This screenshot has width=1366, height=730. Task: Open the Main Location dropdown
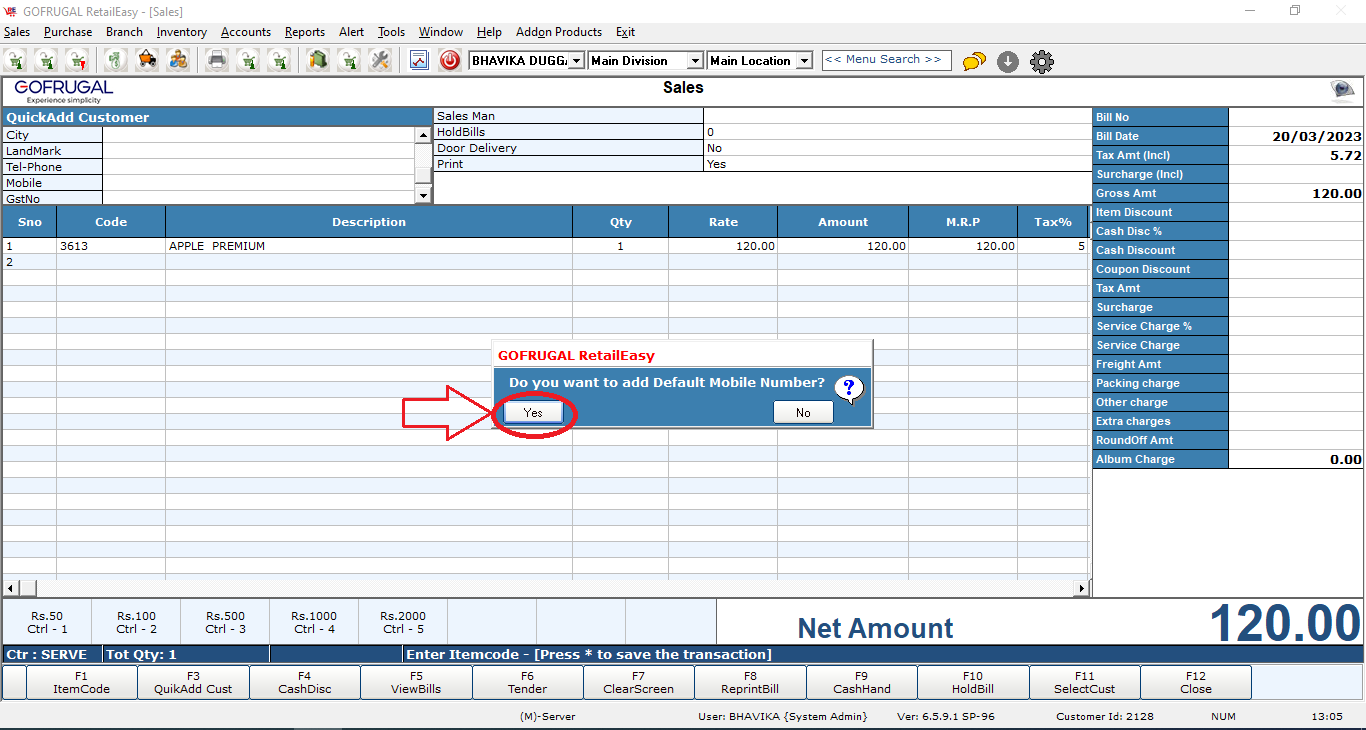pos(804,61)
